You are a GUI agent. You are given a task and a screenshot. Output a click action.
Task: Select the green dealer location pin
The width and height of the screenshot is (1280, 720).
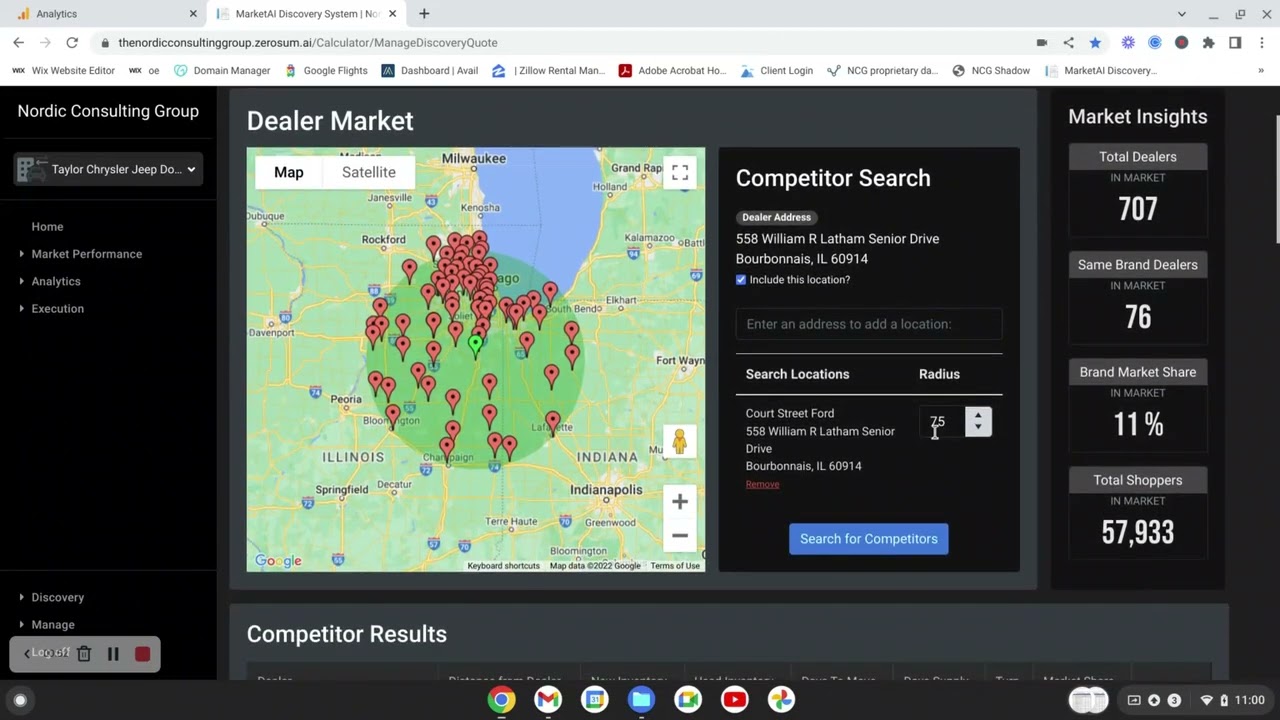475,345
